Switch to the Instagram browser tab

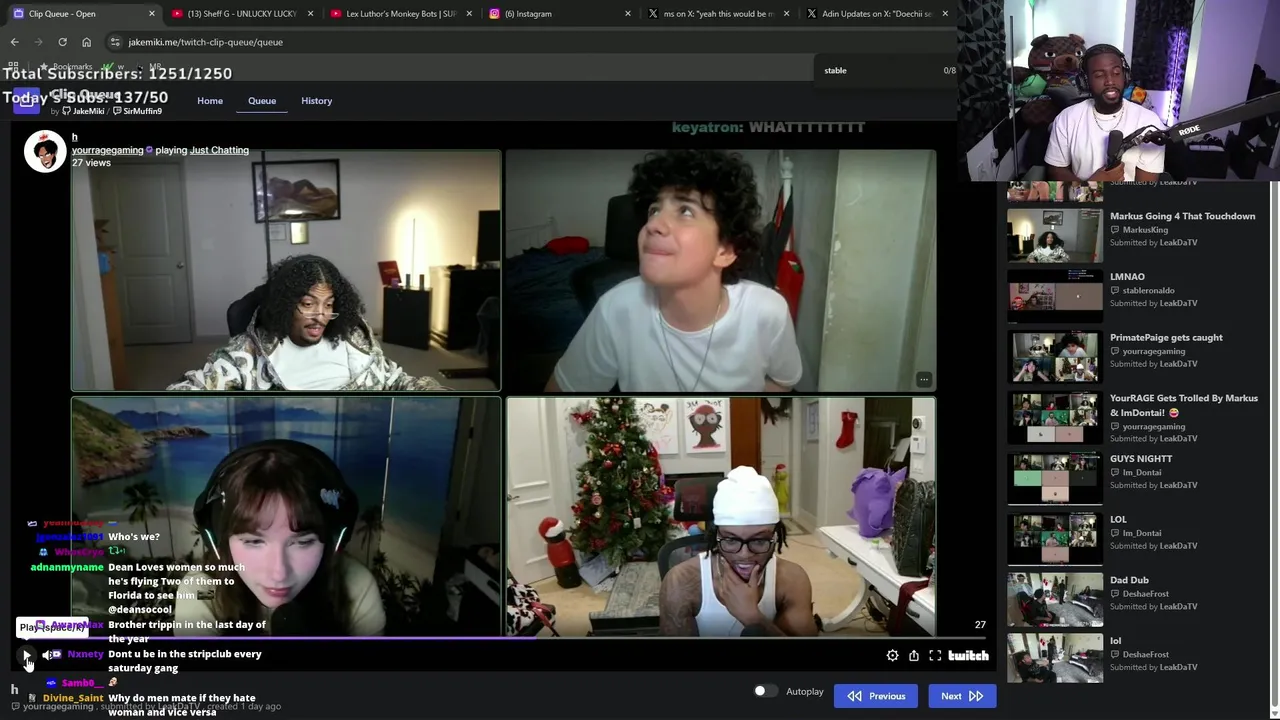click(560, 14)
